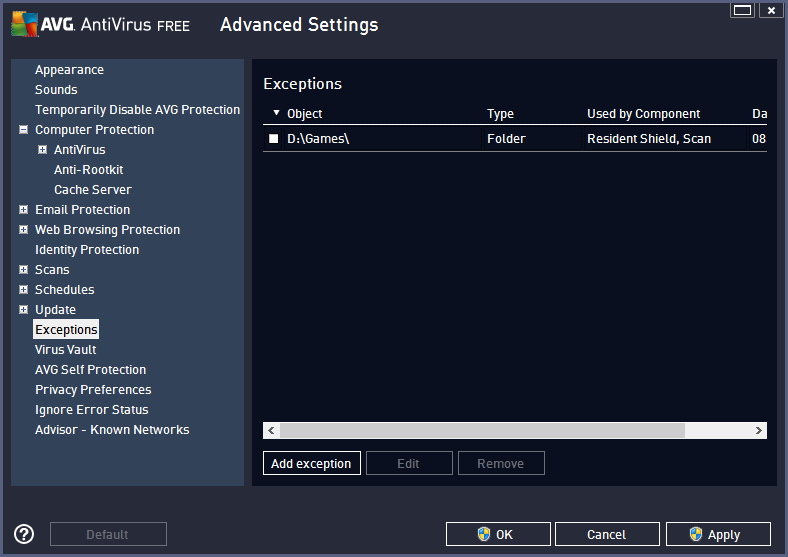
Task: Open Ignore Error Status settings
Action: (91, 410)
